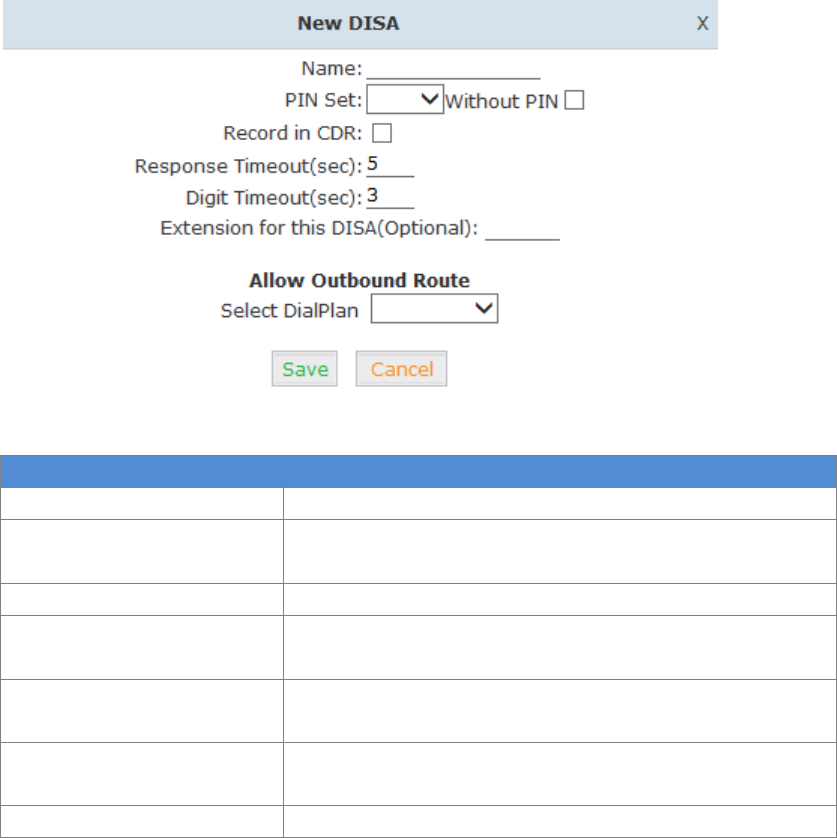Screen dimensions: 837x838
Task: Select the Digit Timeout value field
Action: click(390, 196)
